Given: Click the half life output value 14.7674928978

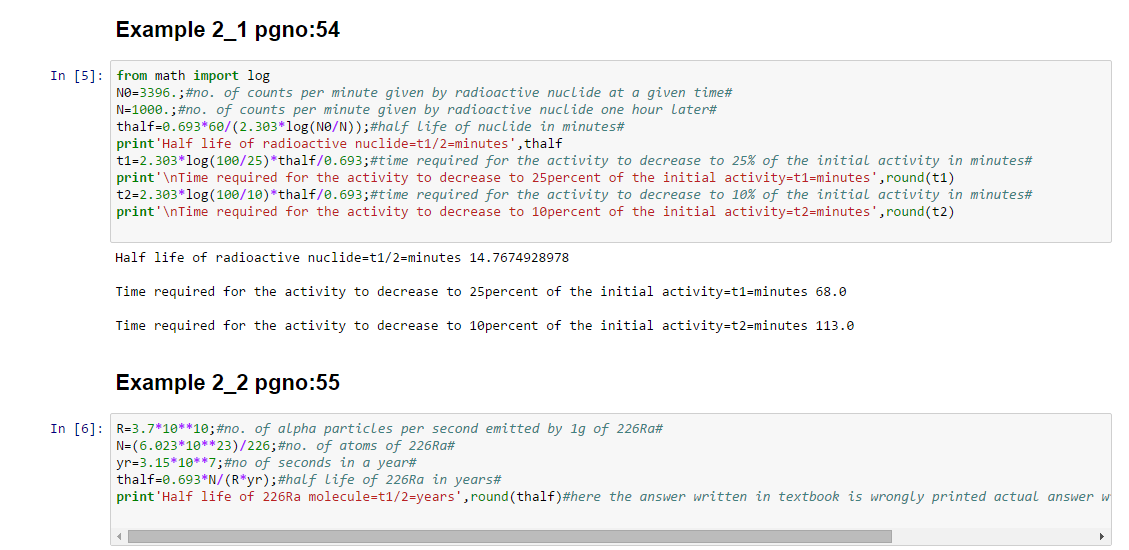Looking at the screenshot, I should 519,258.
